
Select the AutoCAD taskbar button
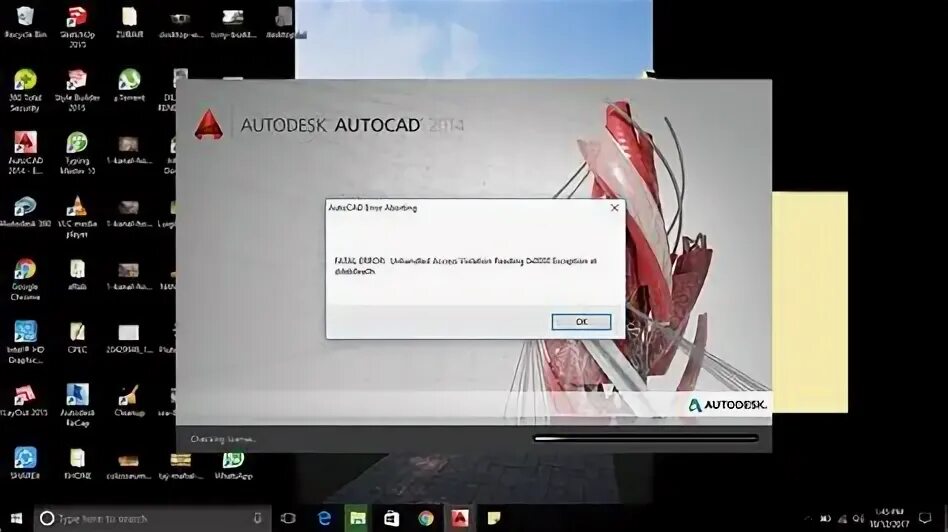pyautogui.click(x=460, y=518)
